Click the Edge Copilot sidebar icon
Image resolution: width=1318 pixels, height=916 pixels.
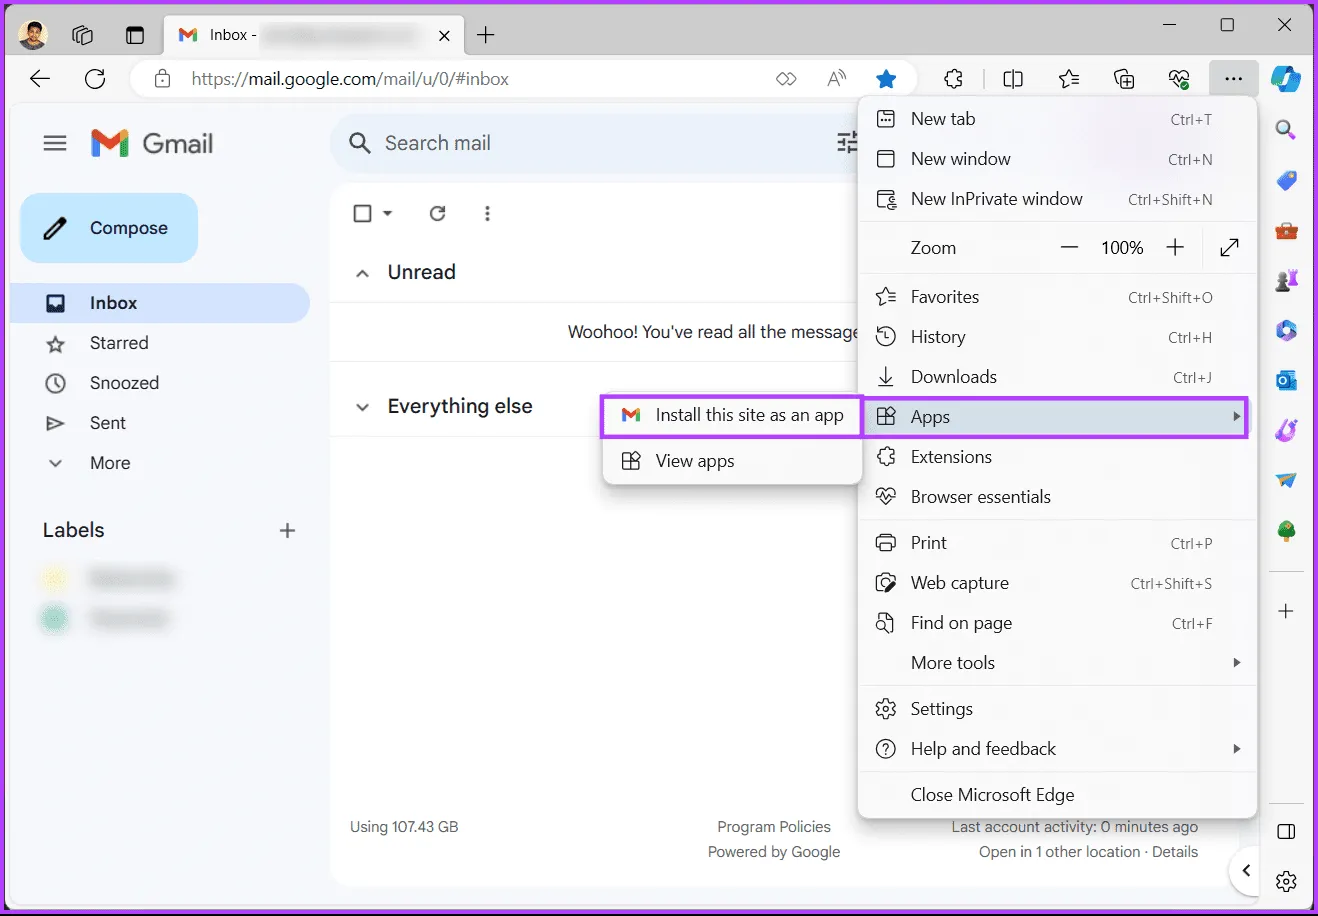point(1286,79)
